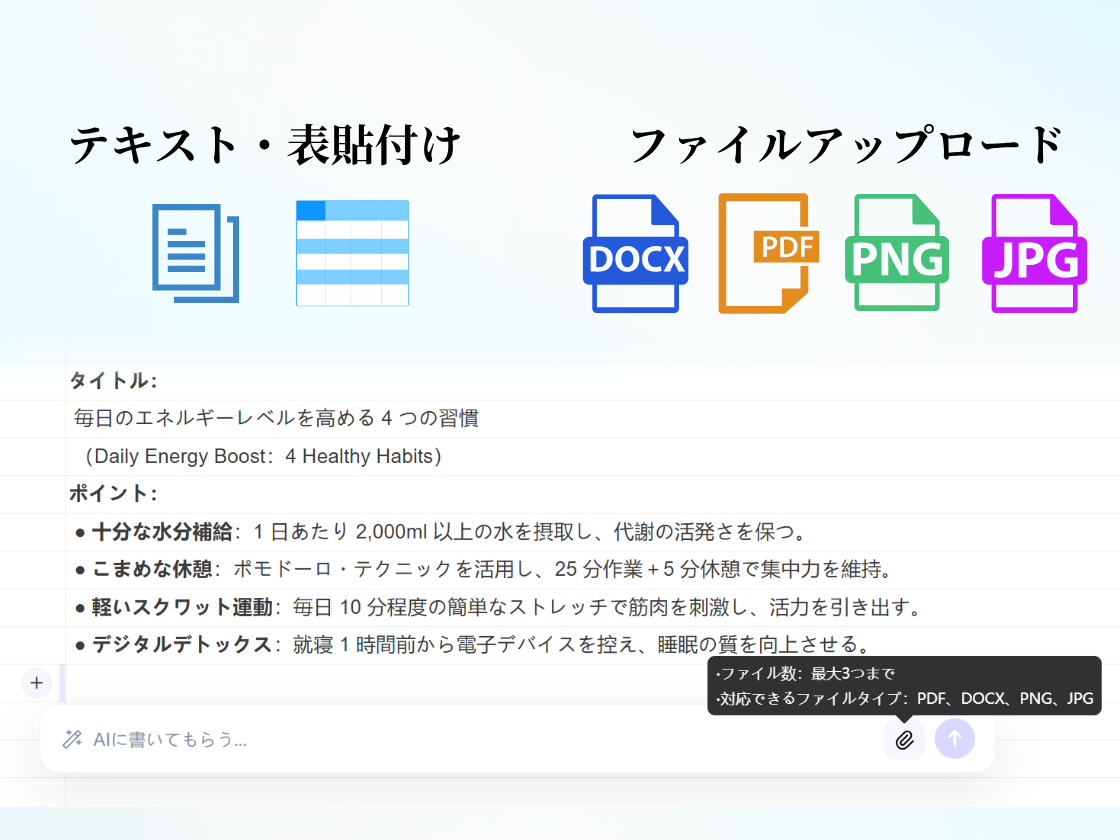Select the PDF file format icon
The height and width of the screenshot is (840, 1120).
coord(765,253)
